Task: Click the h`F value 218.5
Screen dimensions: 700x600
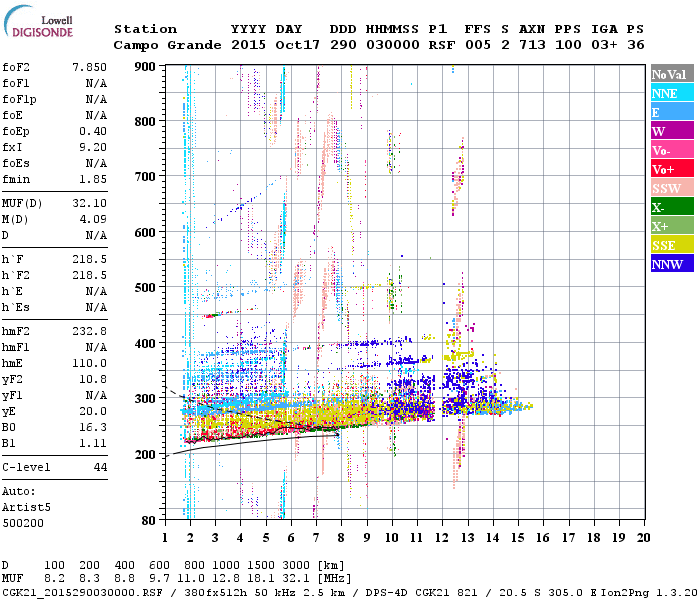Action: pyautogui.click(x=89, y=259)
